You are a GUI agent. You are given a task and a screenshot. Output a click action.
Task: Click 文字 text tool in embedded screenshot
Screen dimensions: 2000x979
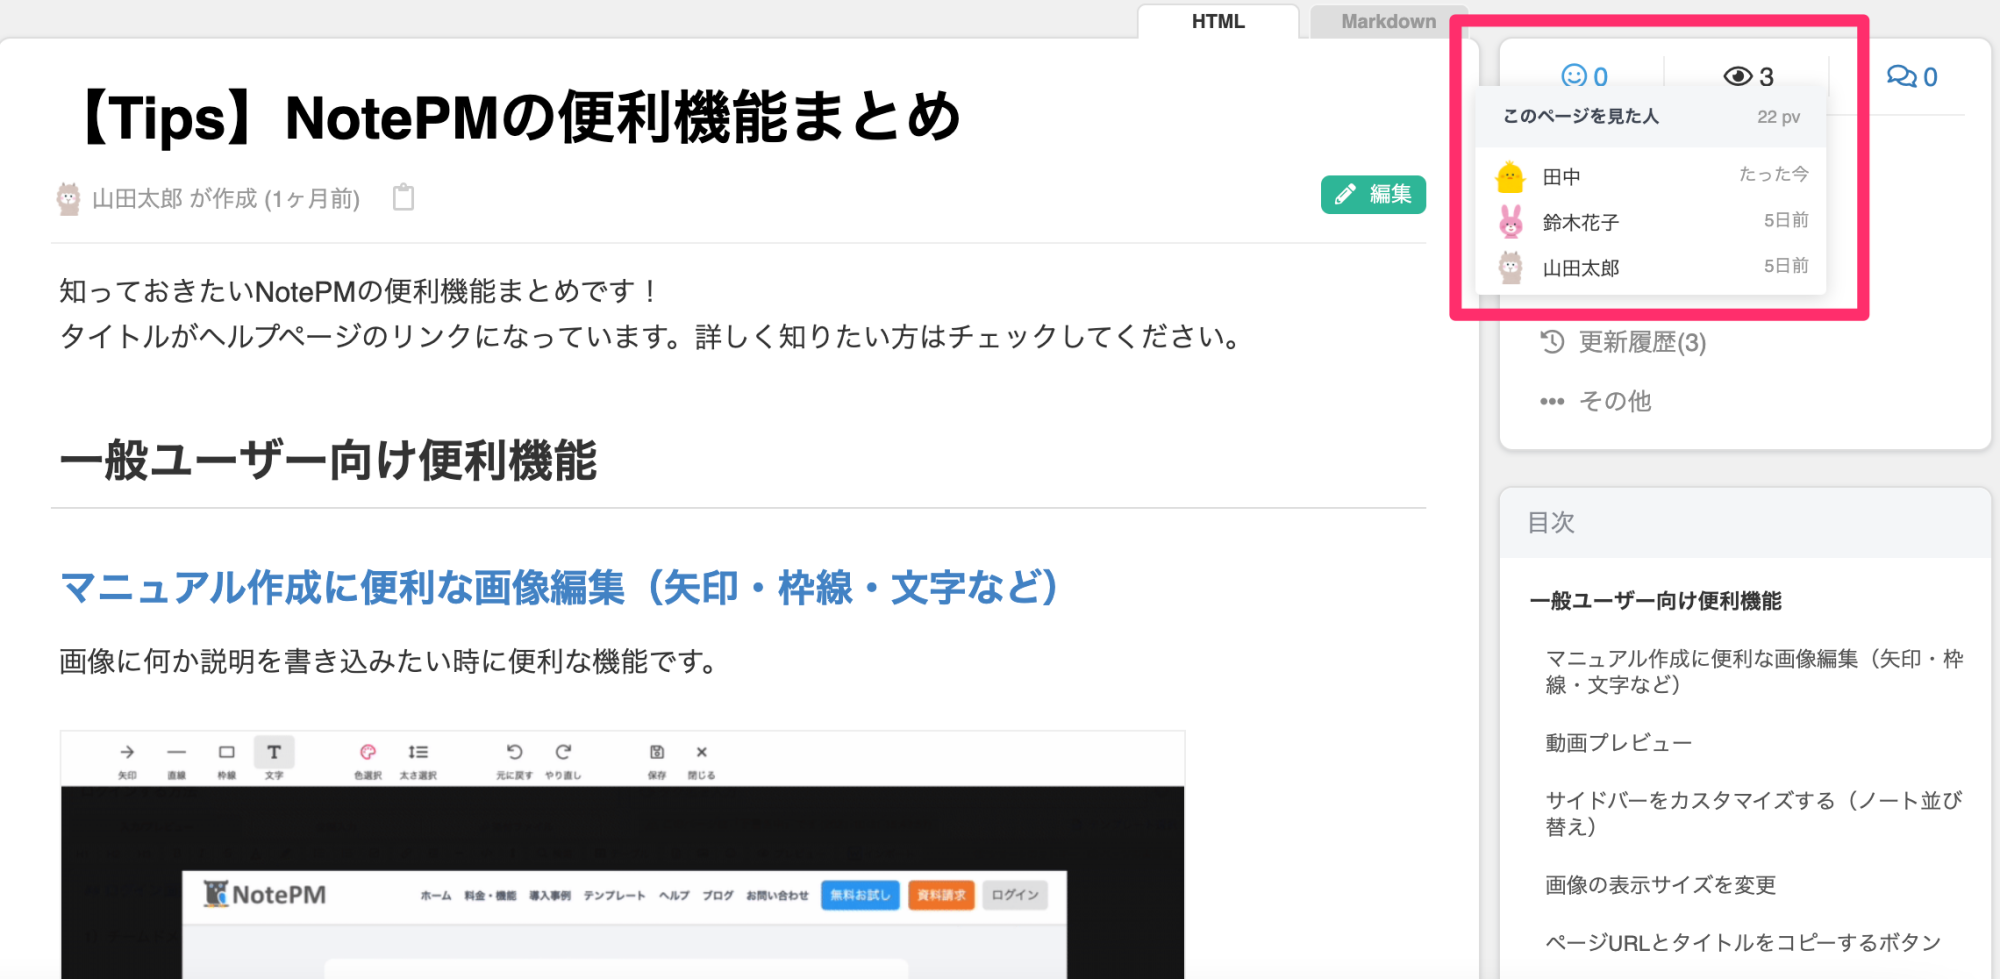click(274, 760)
